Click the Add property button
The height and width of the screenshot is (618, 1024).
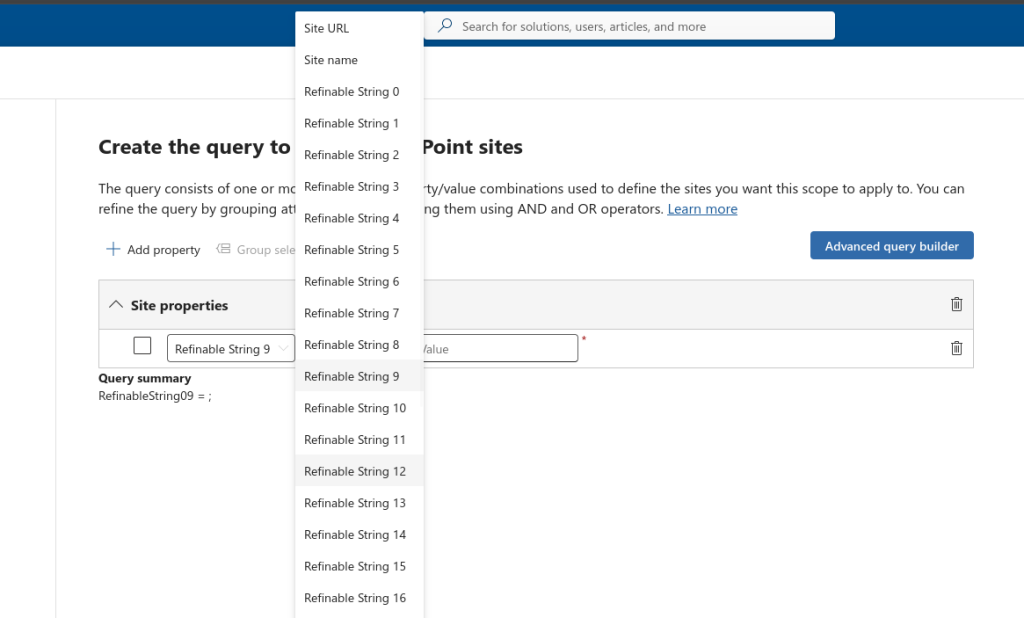(153, 250)
